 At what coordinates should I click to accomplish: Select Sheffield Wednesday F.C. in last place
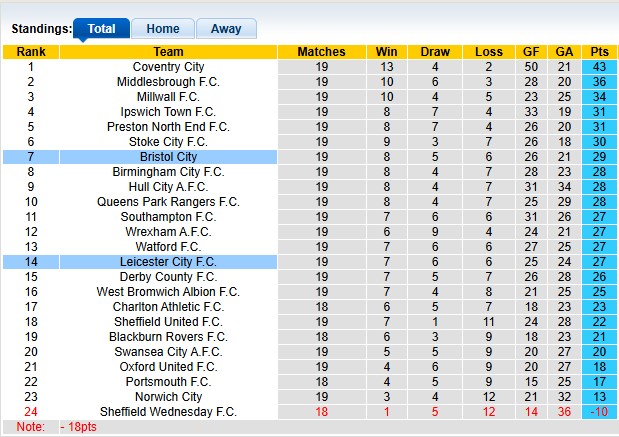click(168, 412)
